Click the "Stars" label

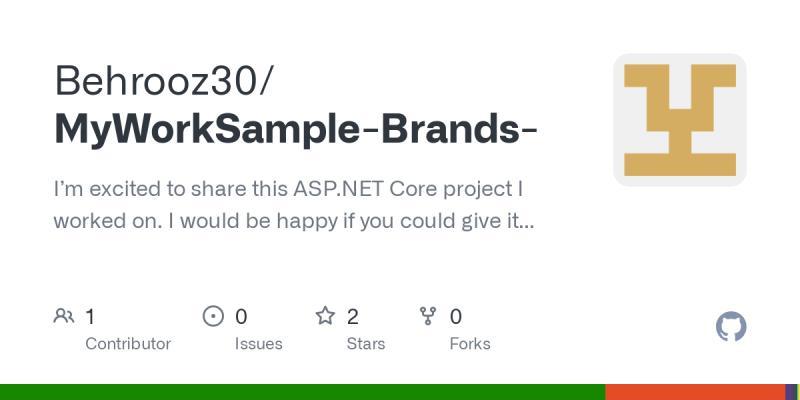[366, 344]
